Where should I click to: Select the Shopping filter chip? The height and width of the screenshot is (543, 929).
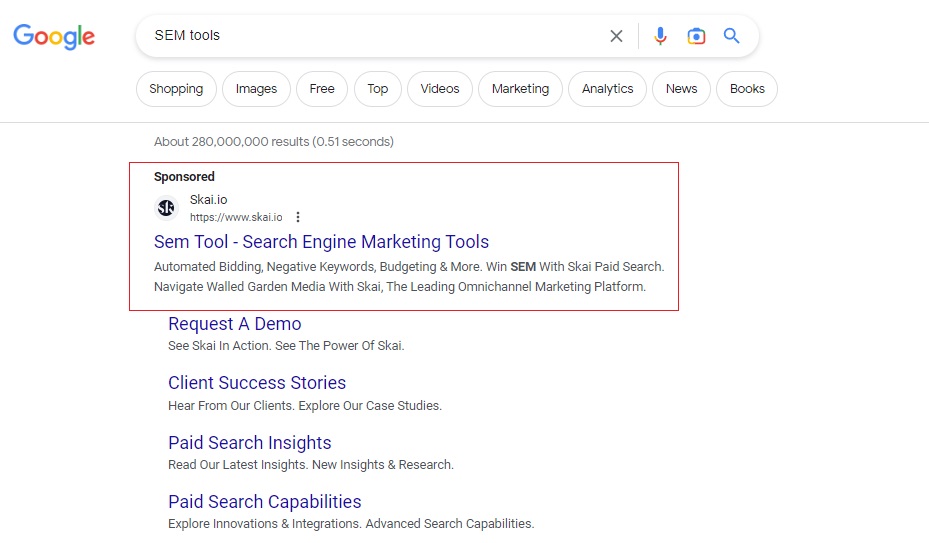pos(176,89)
